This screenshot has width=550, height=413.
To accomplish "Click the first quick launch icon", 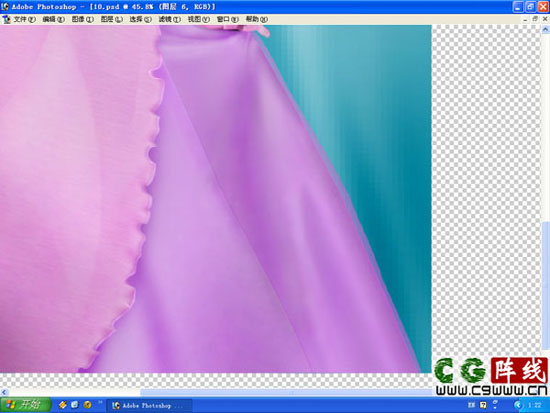I will coord(63,405).
